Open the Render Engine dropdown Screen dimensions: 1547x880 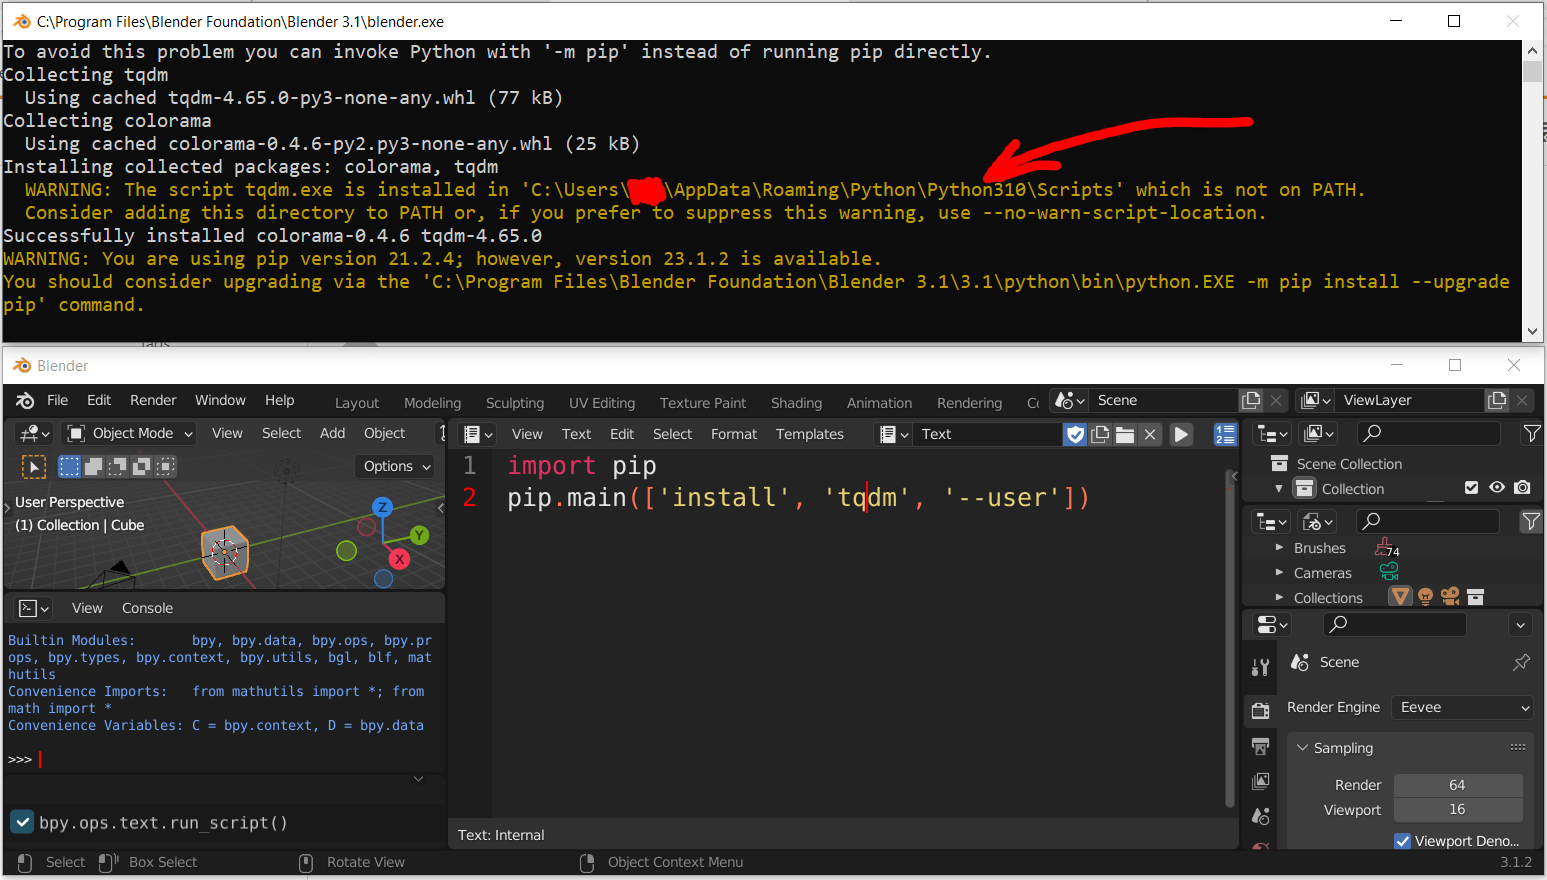(1461, 707)
